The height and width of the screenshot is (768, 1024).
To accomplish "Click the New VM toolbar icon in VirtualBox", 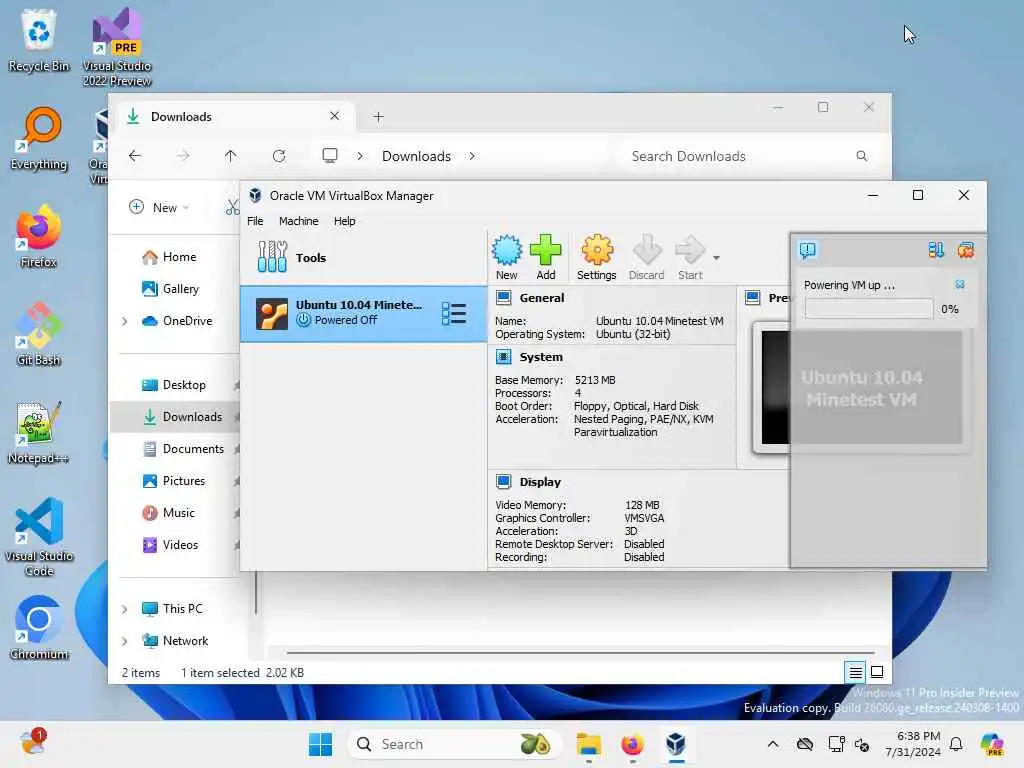I will tap(507, 257).
